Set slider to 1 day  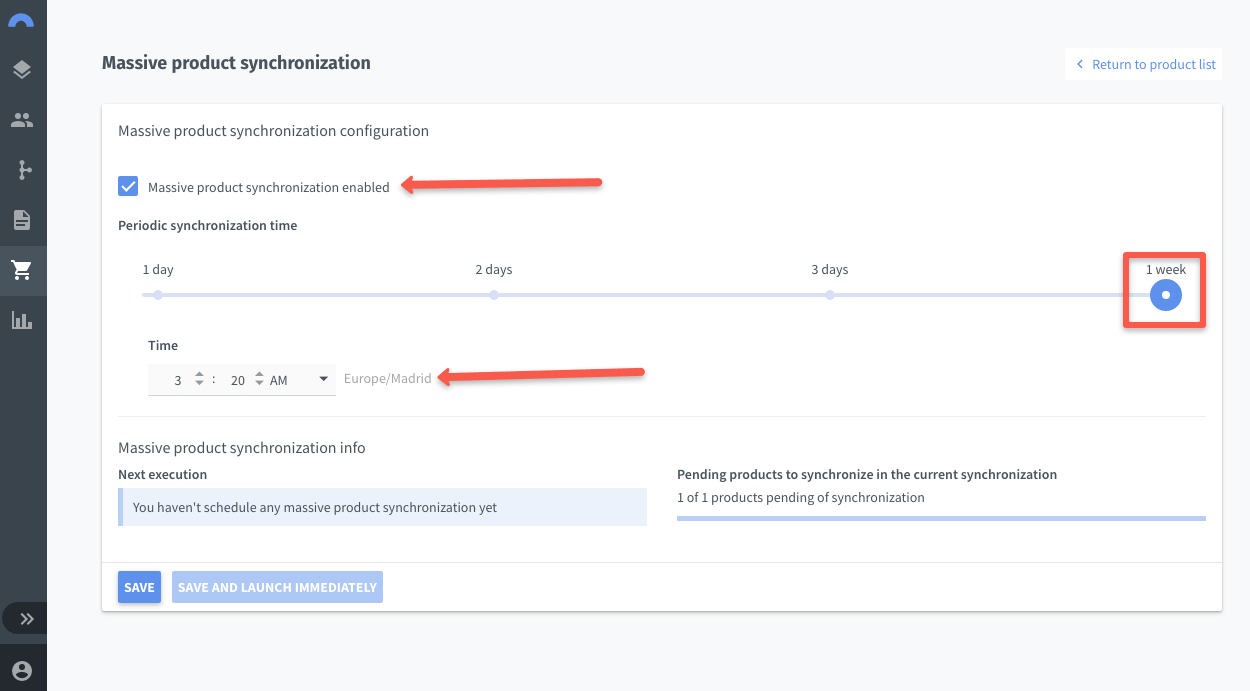point(158,295)
